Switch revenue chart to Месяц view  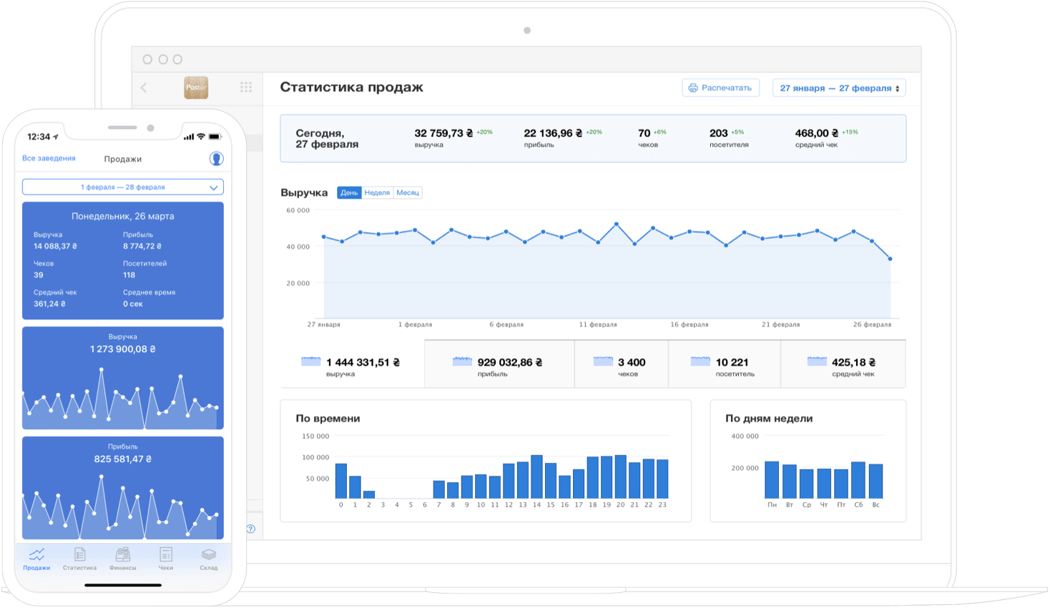tap(408, 193)
